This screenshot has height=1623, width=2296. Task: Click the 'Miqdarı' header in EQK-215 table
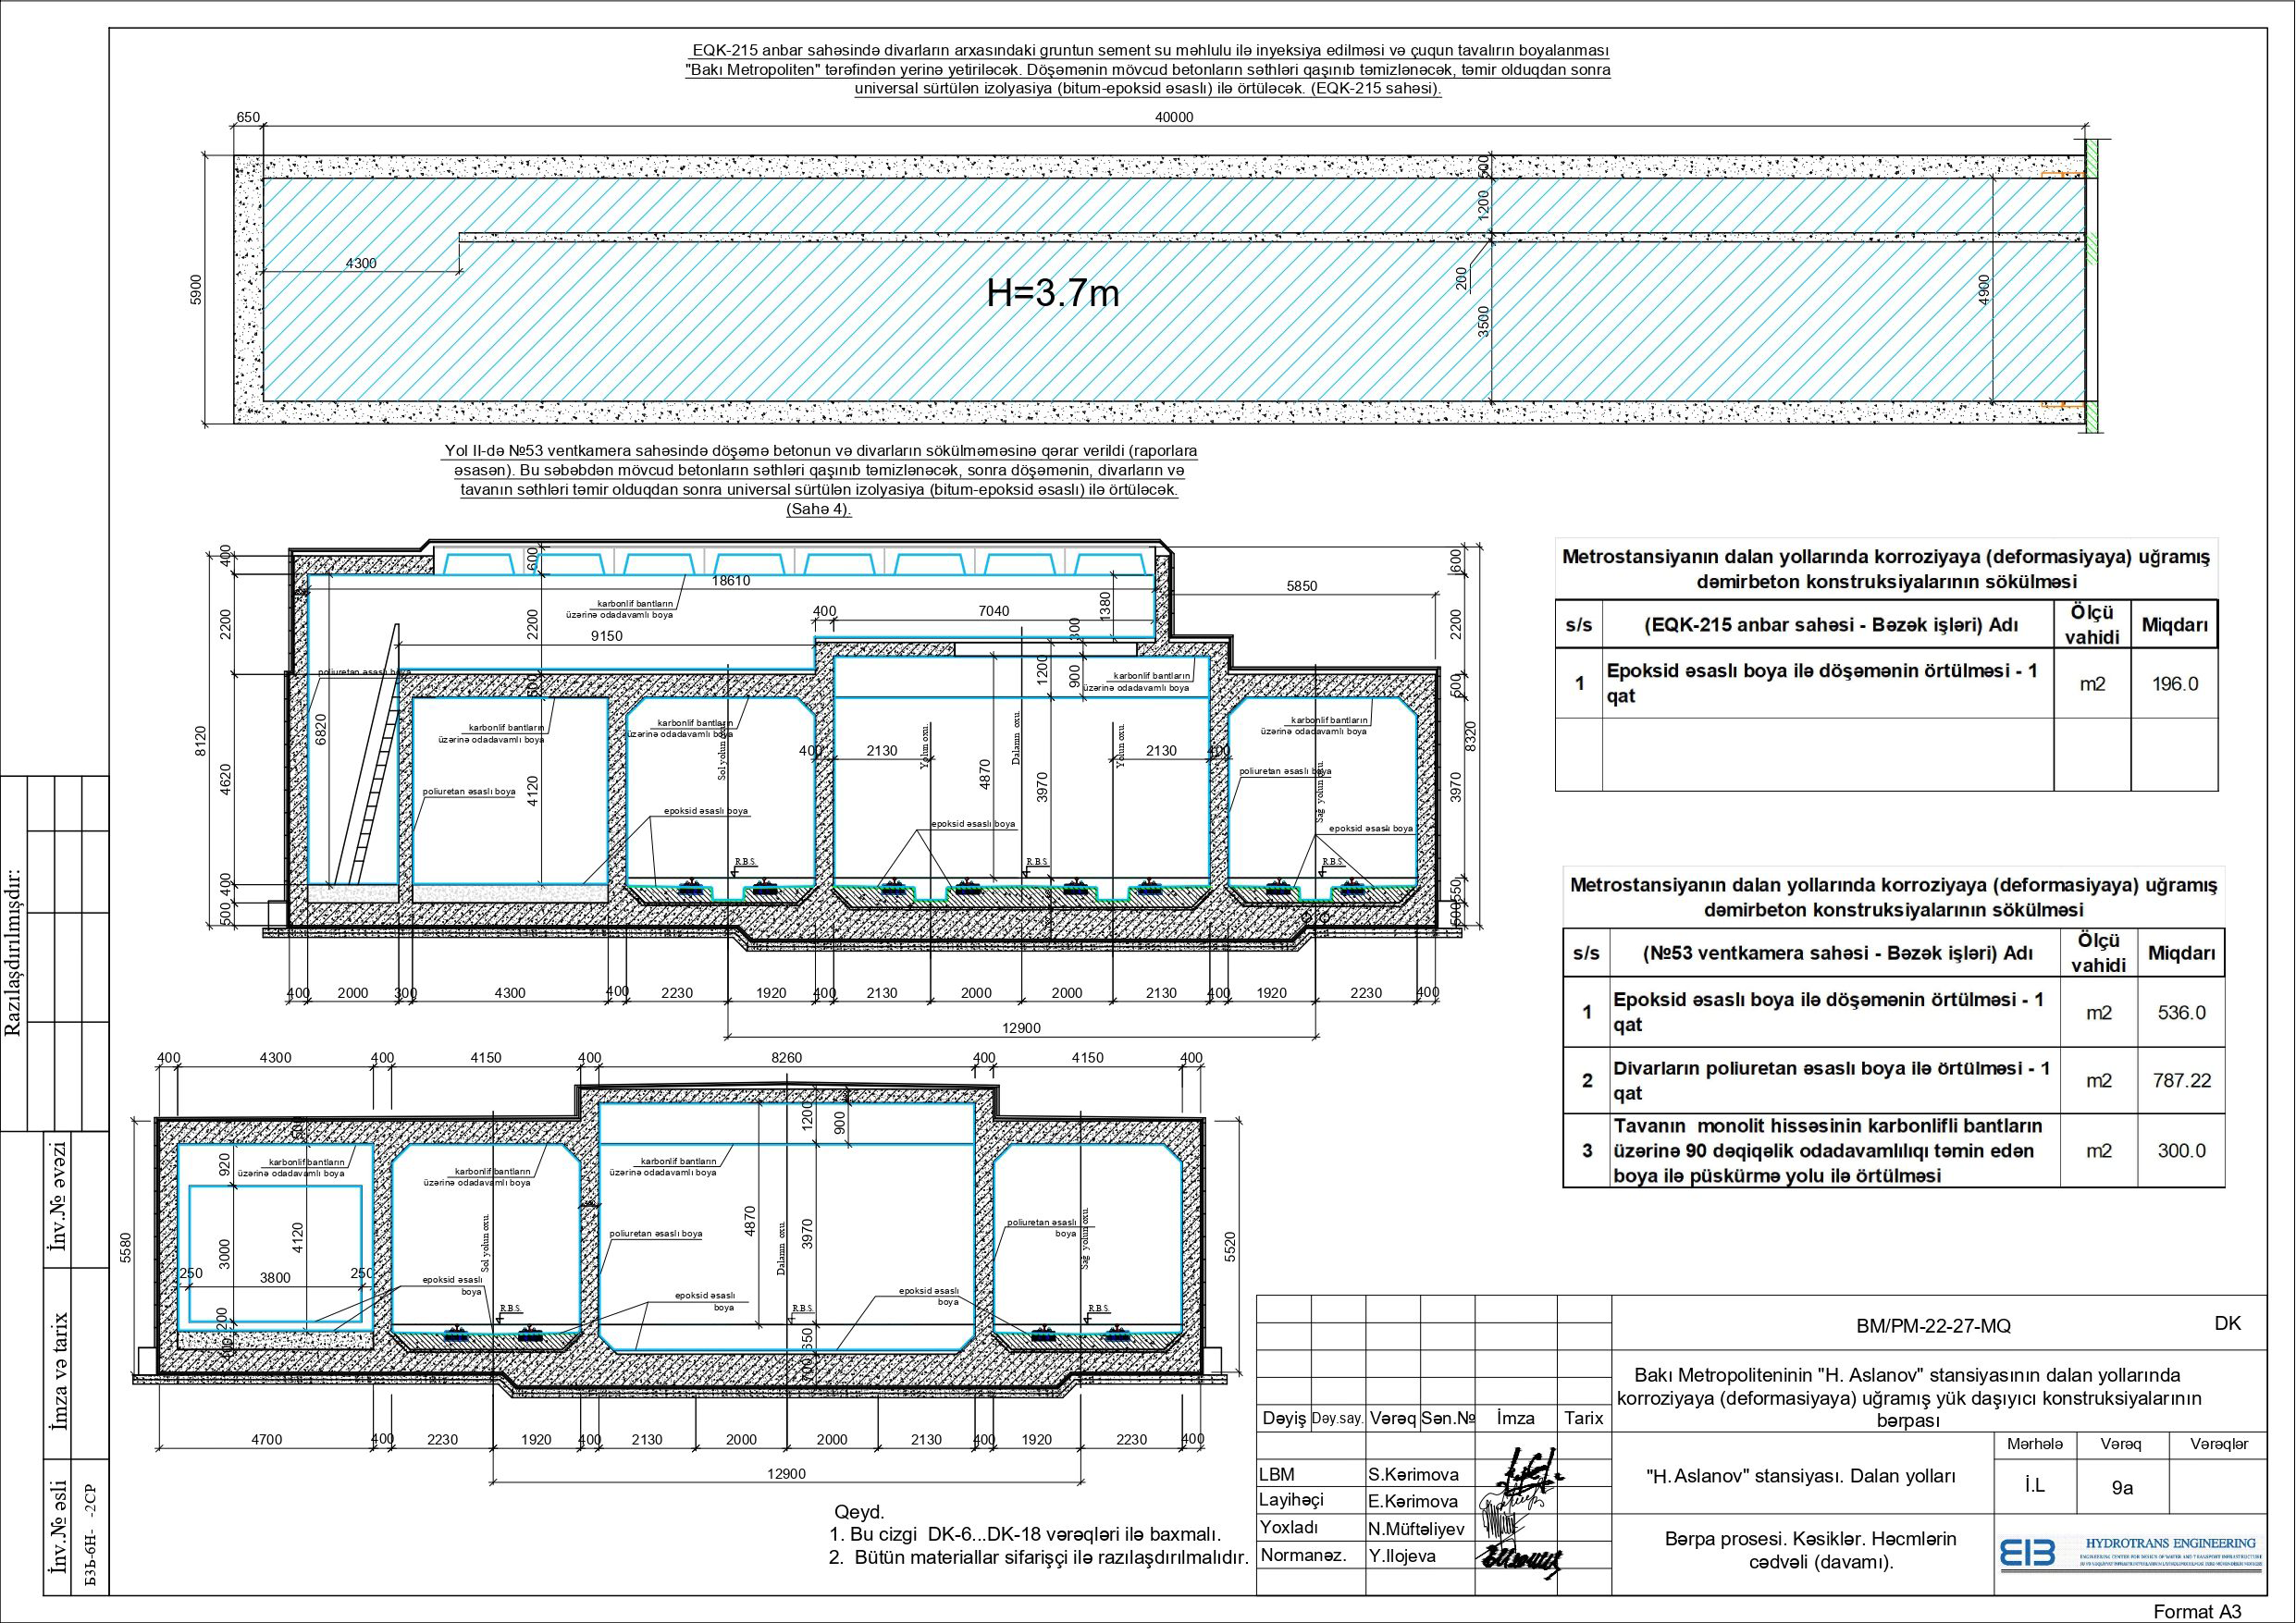(x=2174, y=625)
